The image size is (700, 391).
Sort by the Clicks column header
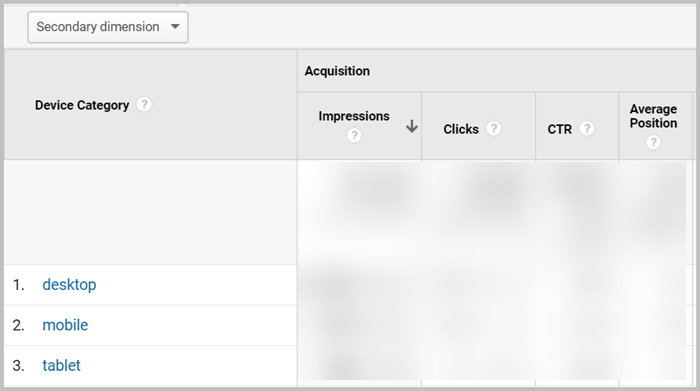coord(461,129)
